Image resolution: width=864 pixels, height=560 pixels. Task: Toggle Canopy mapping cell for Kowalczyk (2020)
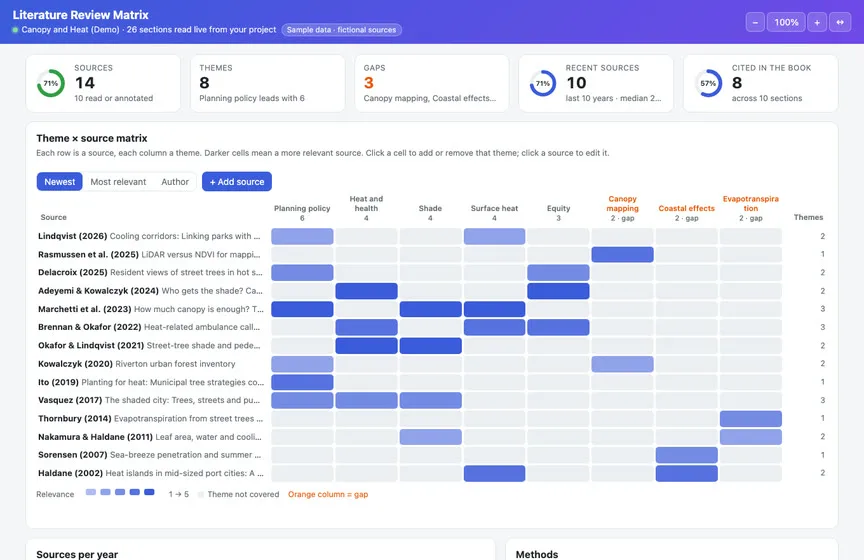tap(623, 364)
